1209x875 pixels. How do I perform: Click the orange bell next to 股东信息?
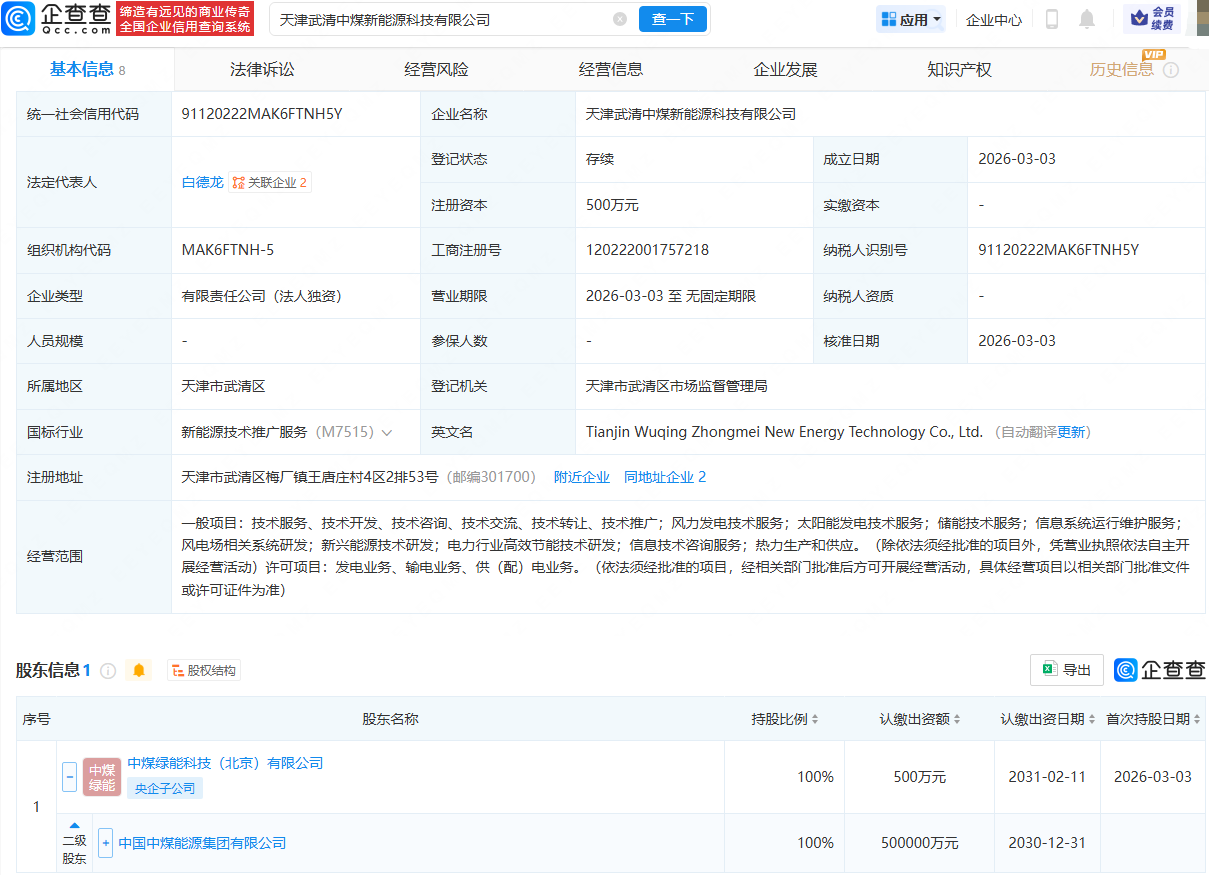click(139, 670)
